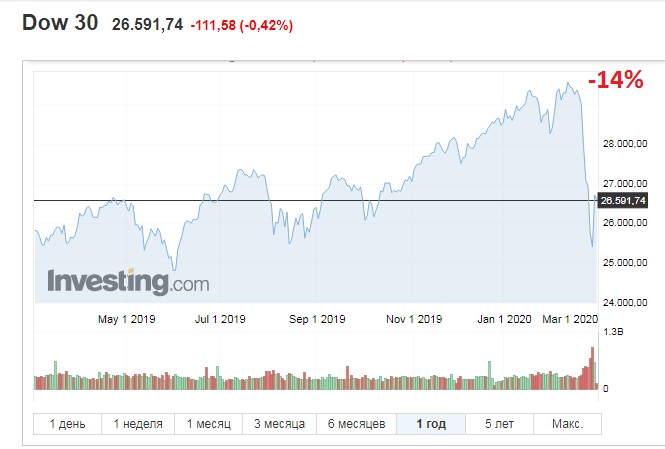Click the Investing.com watermark logo

point(128,281)
